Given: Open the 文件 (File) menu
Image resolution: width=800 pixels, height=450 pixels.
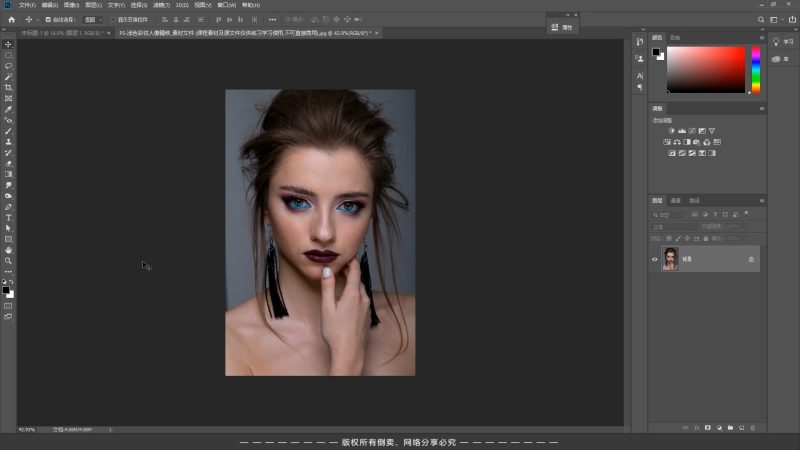Looking at the screenshot, I should click(x=27, y=5).
